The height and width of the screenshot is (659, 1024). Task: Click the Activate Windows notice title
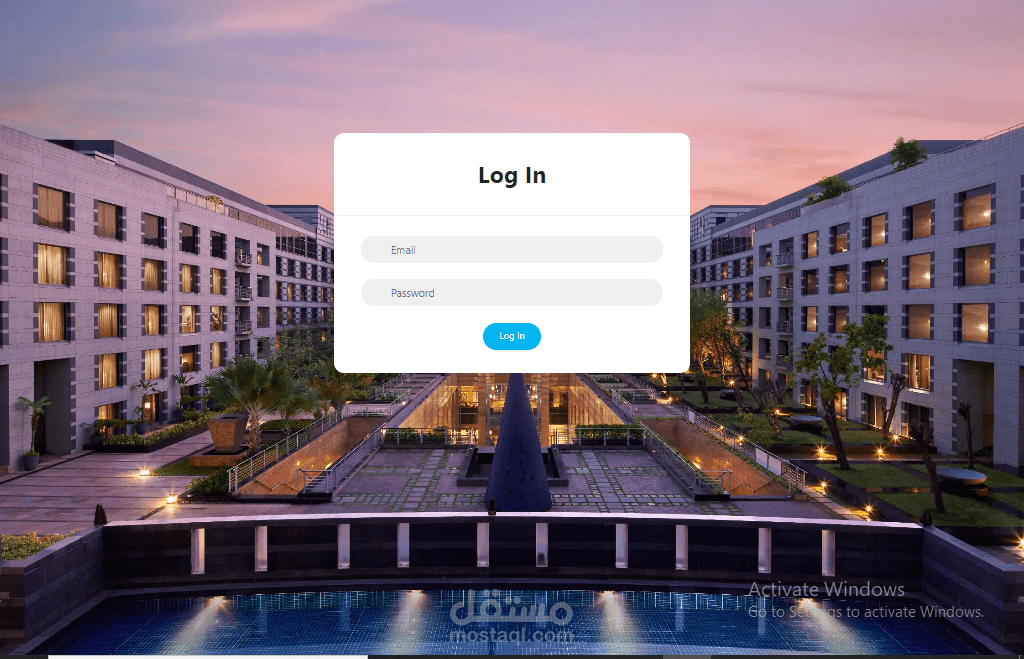pos(826,590)
